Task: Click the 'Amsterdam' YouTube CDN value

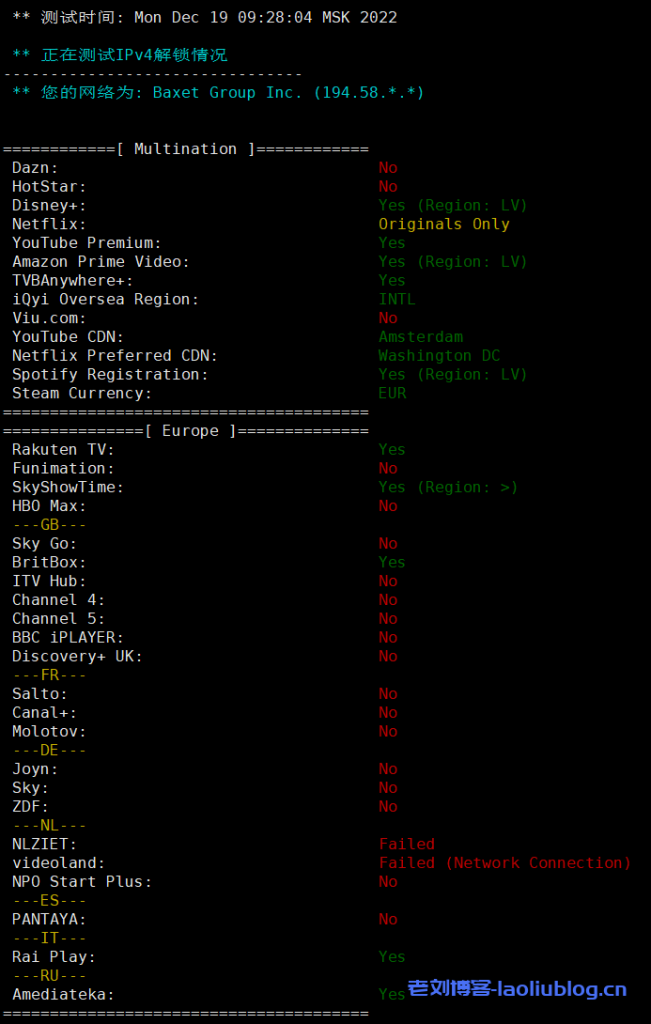Action: tap(420, 337)
